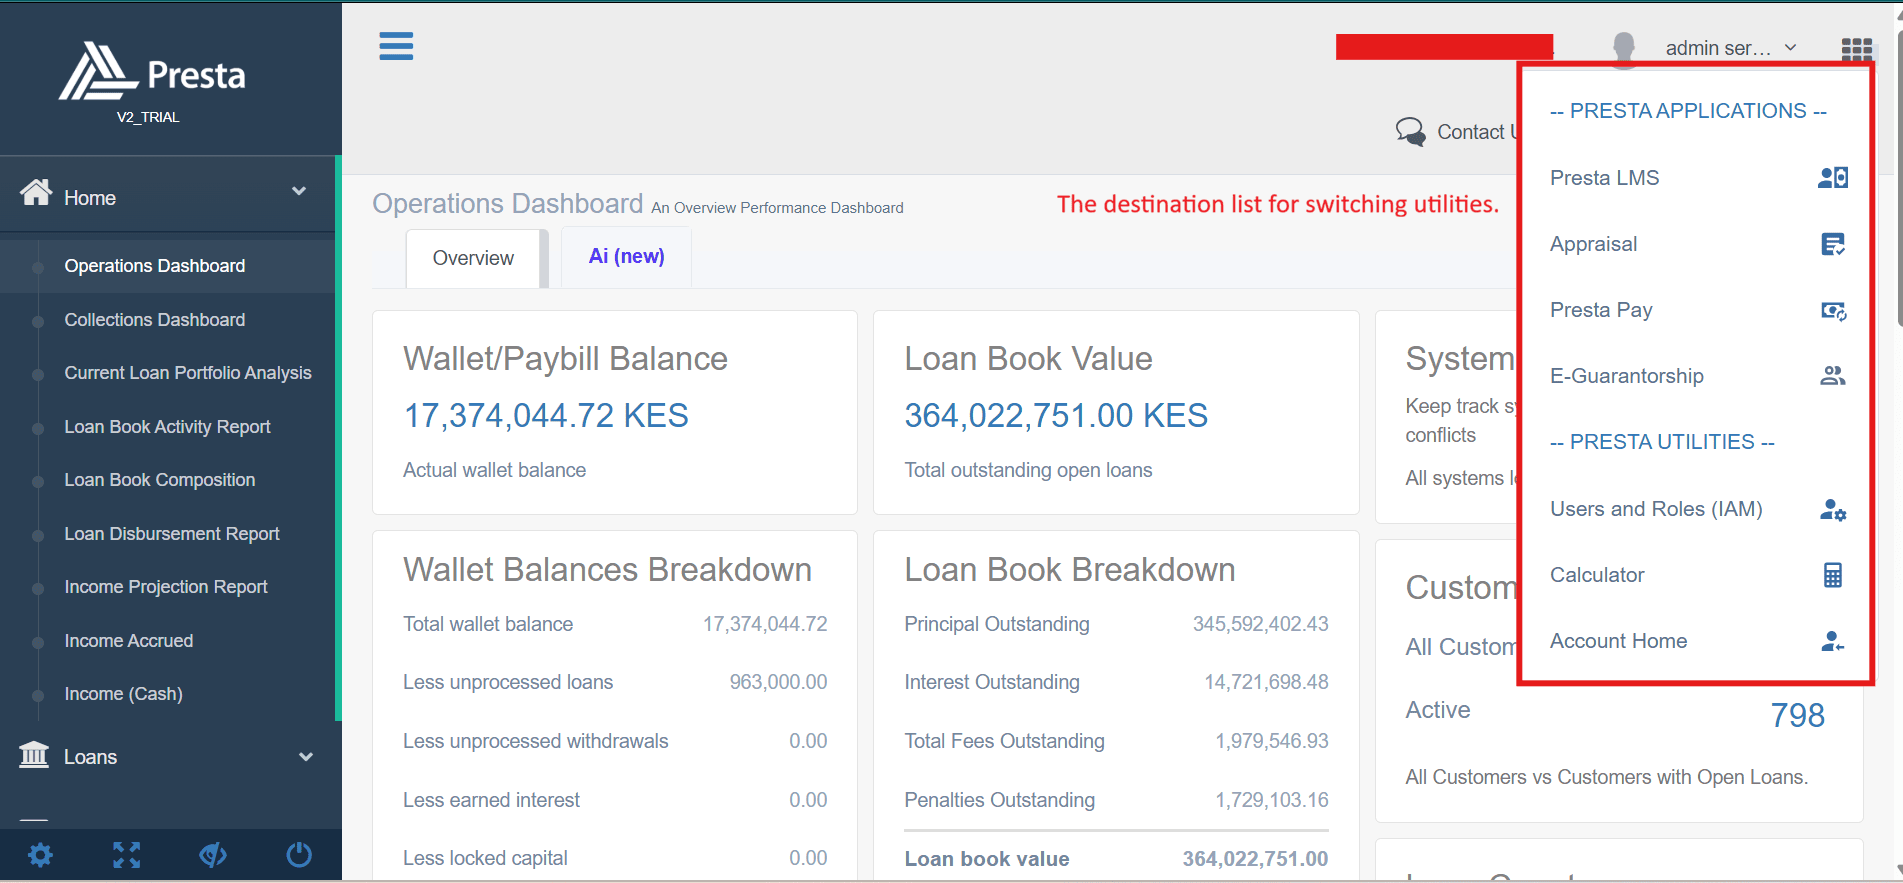Viewport: 1903px width, 883px height.
Task: Click the Loans bank icon
Action: (x=34, y=754)
